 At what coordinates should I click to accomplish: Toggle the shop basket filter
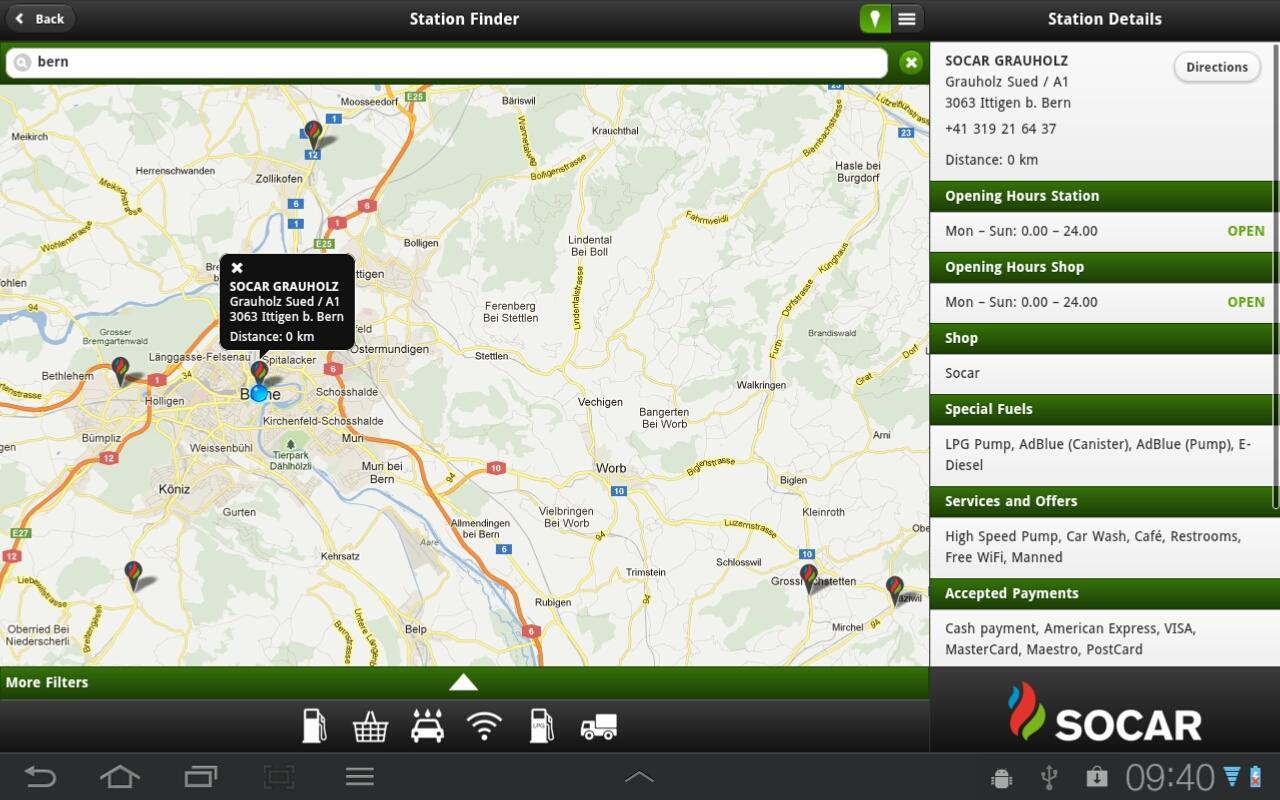pyautogui.click(x=370, y=726)
